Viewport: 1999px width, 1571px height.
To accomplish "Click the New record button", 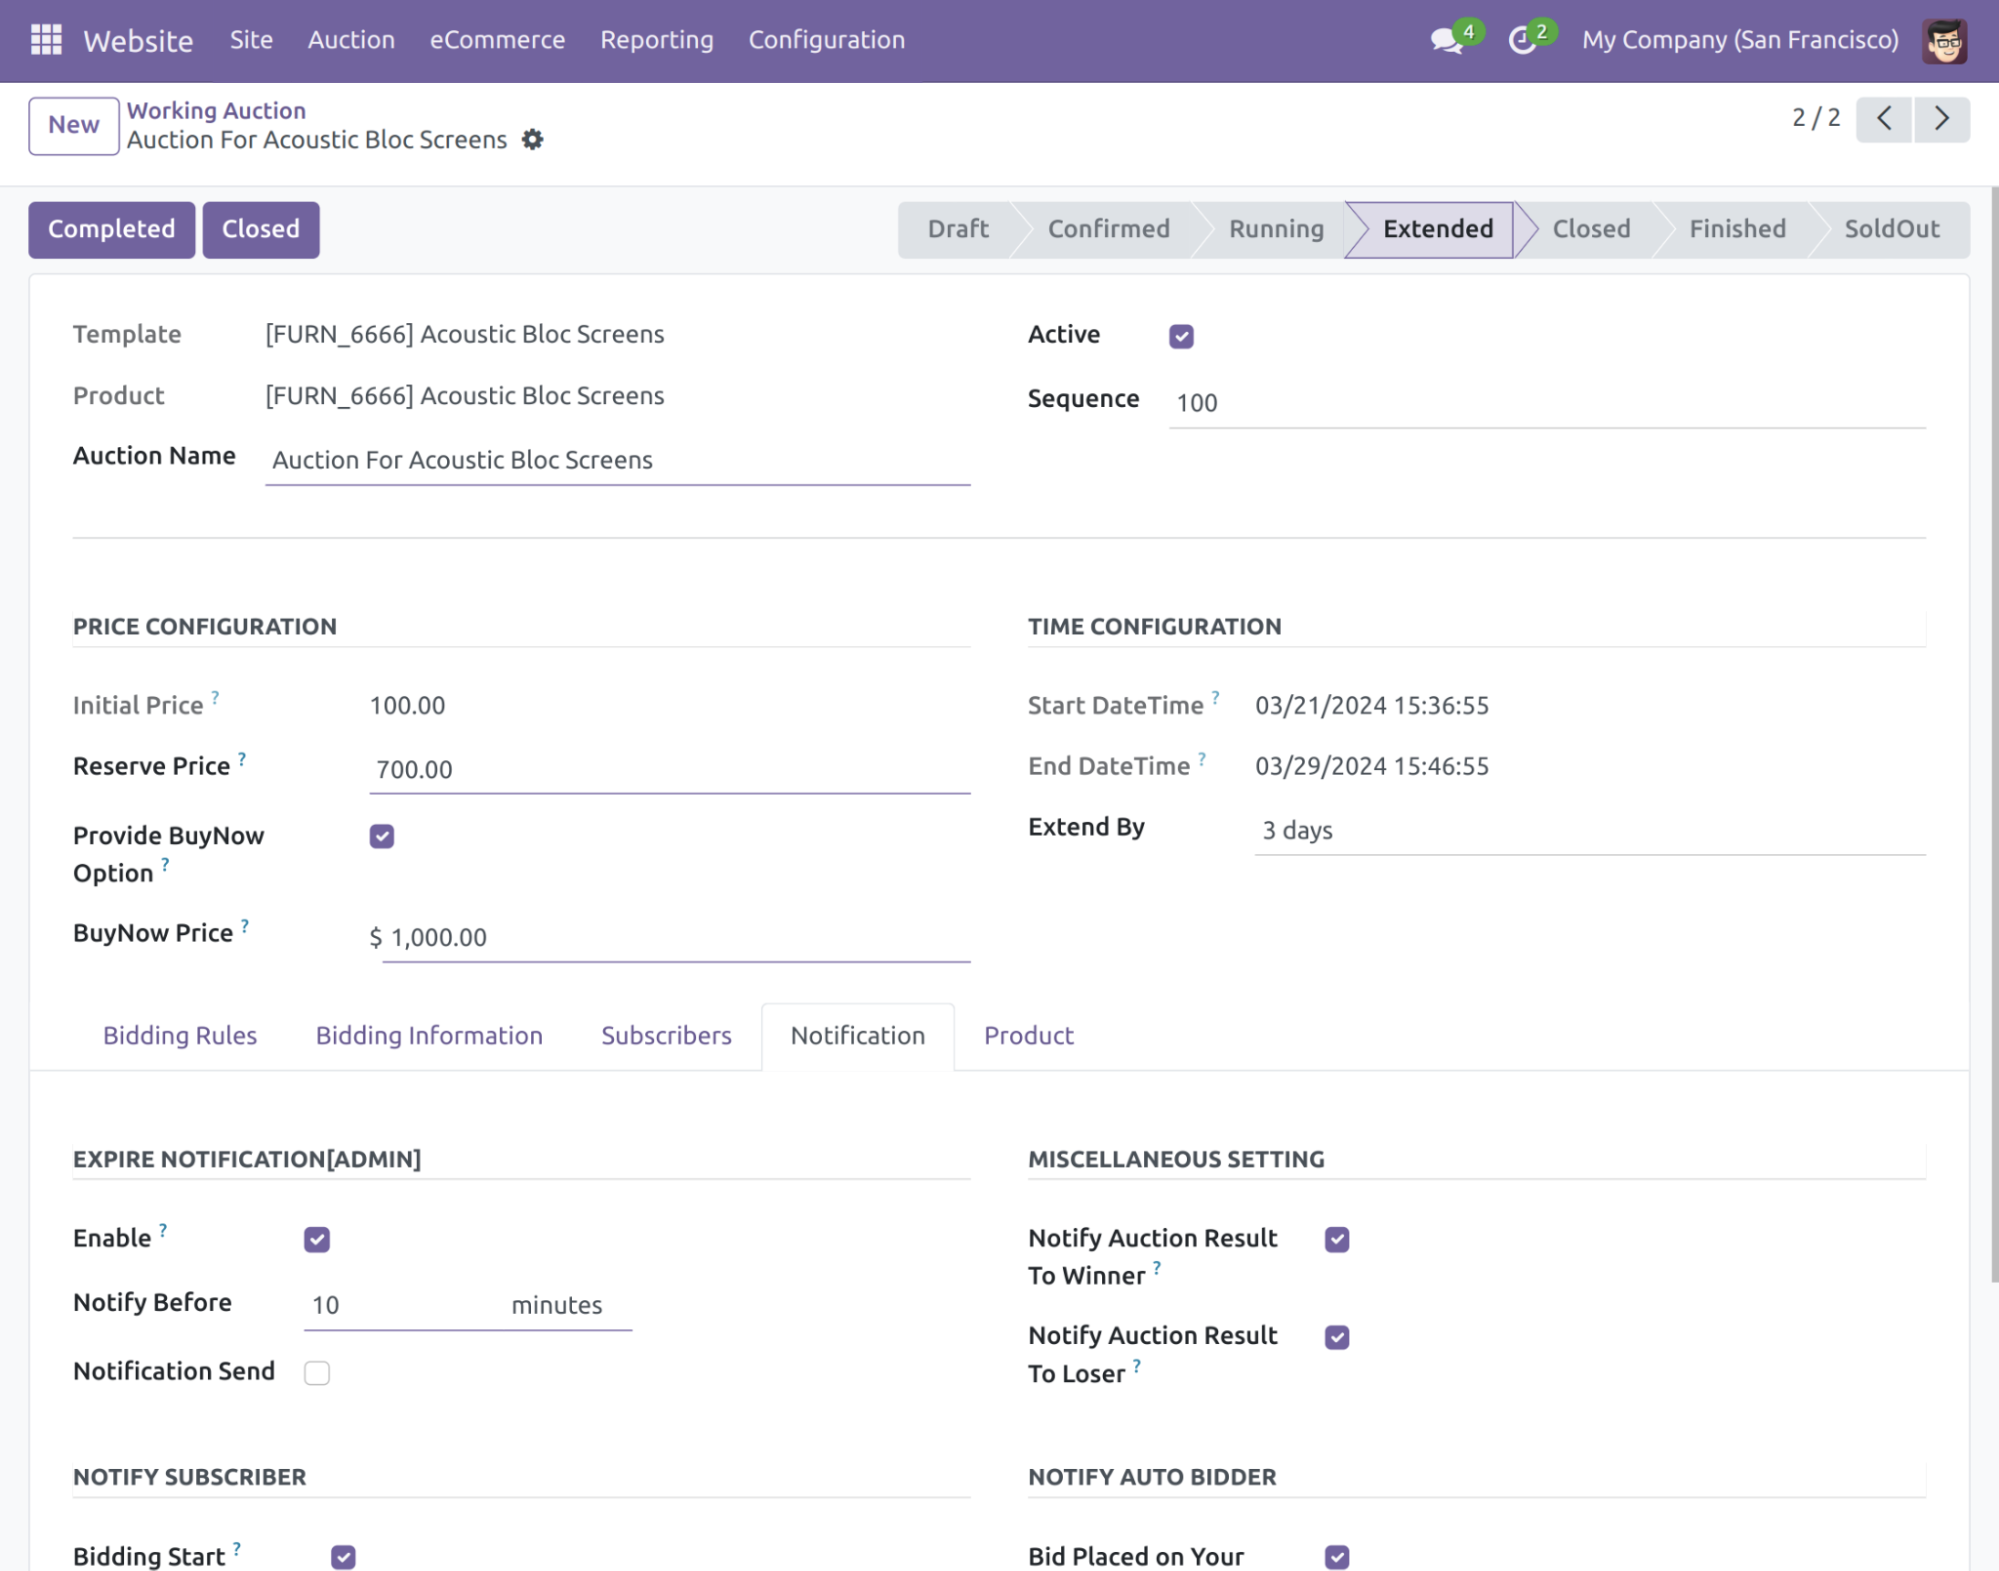I will click(74, 126).
